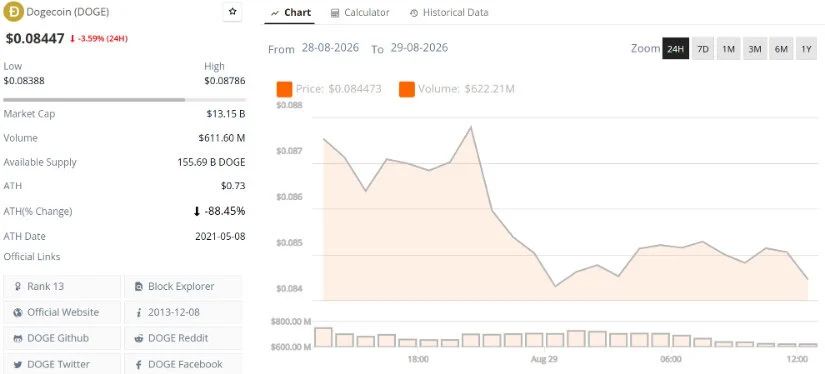This screenshot has width=825, height=374.
Task: Set the To date 29-08-2026 field
Action: pos(419,48)
